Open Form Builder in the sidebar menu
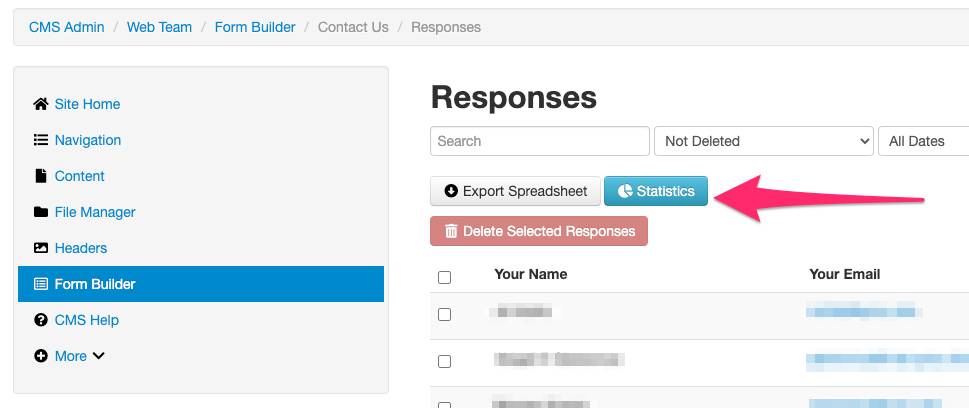 click(x=95, y=284)
